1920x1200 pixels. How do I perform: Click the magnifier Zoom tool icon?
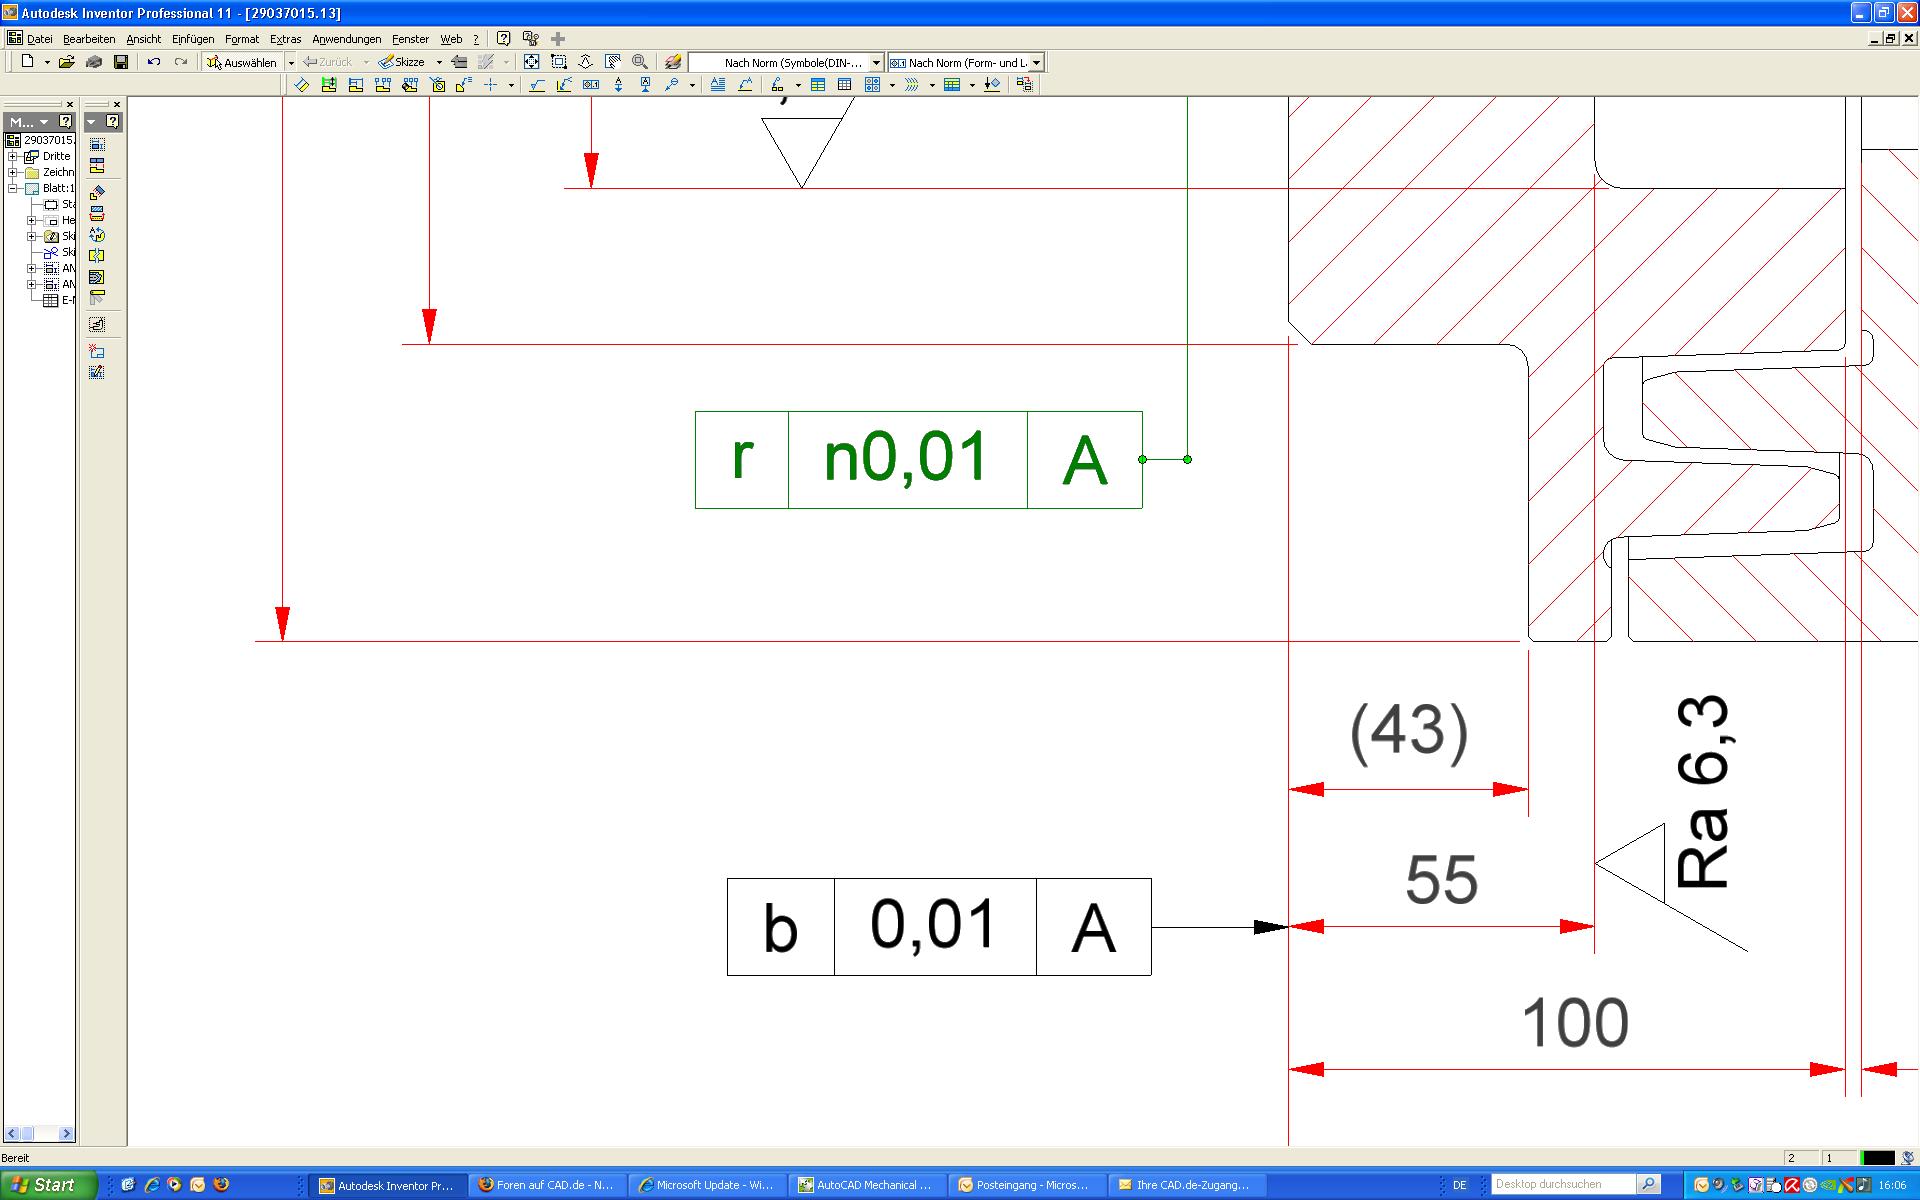(x=640, y=62)
